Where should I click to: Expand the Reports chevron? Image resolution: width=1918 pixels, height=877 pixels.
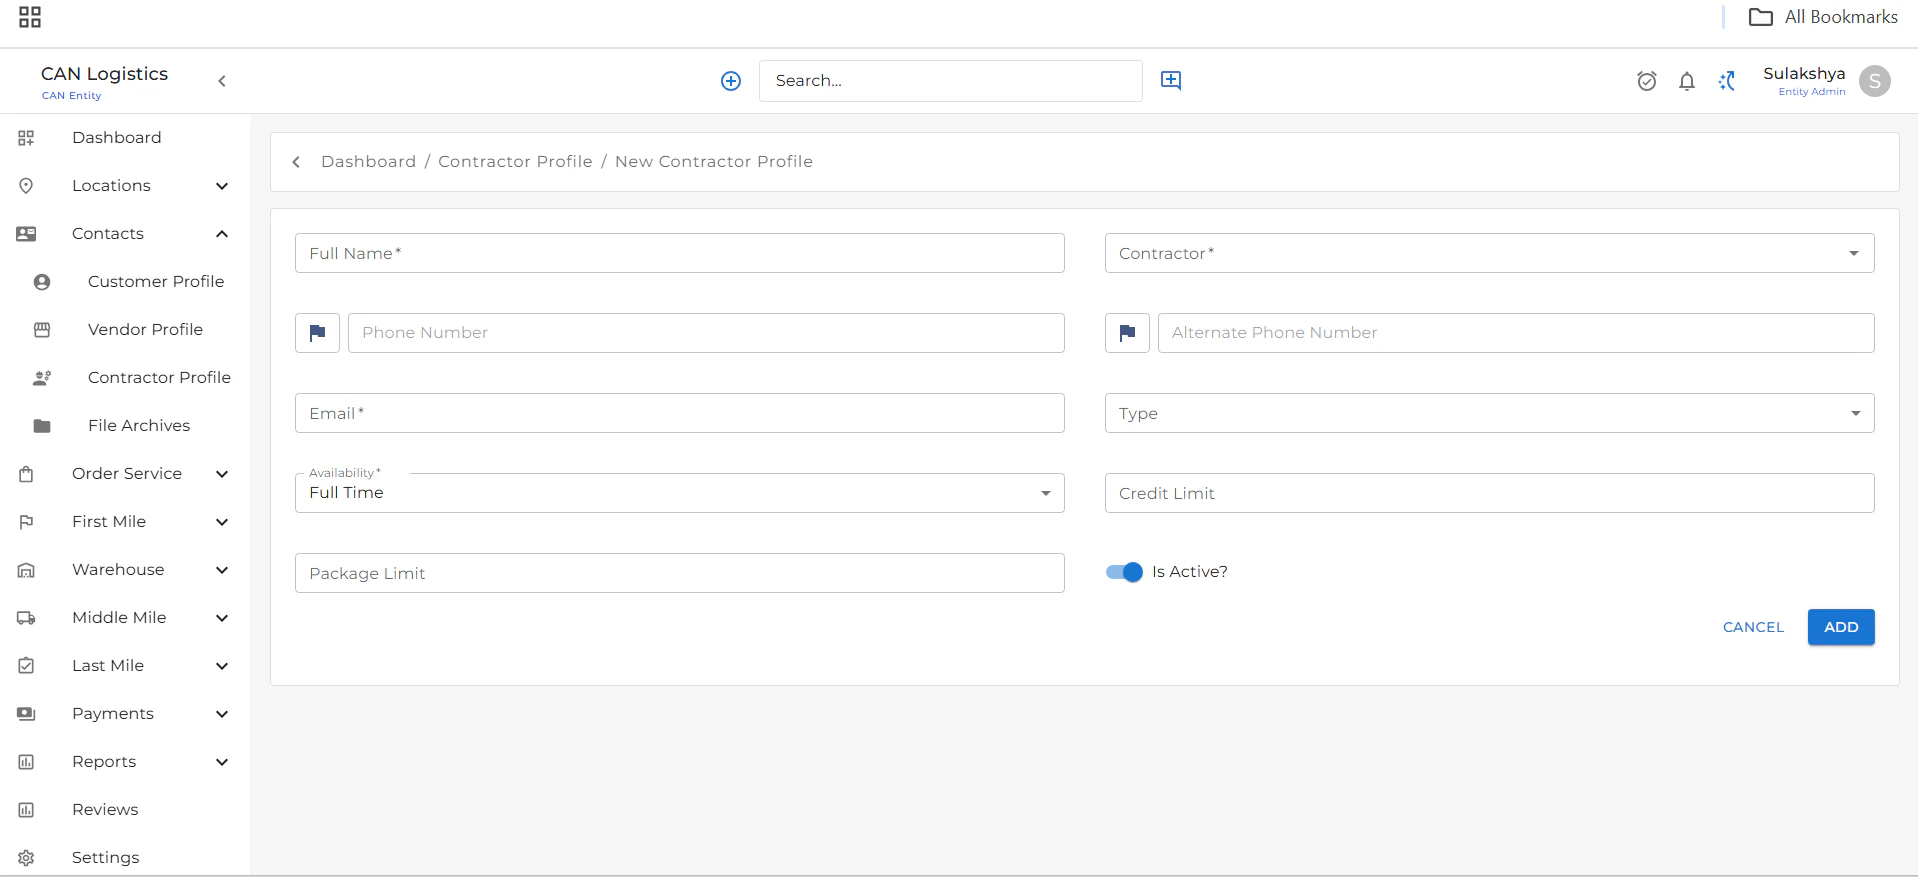click(x=222, y=762)
